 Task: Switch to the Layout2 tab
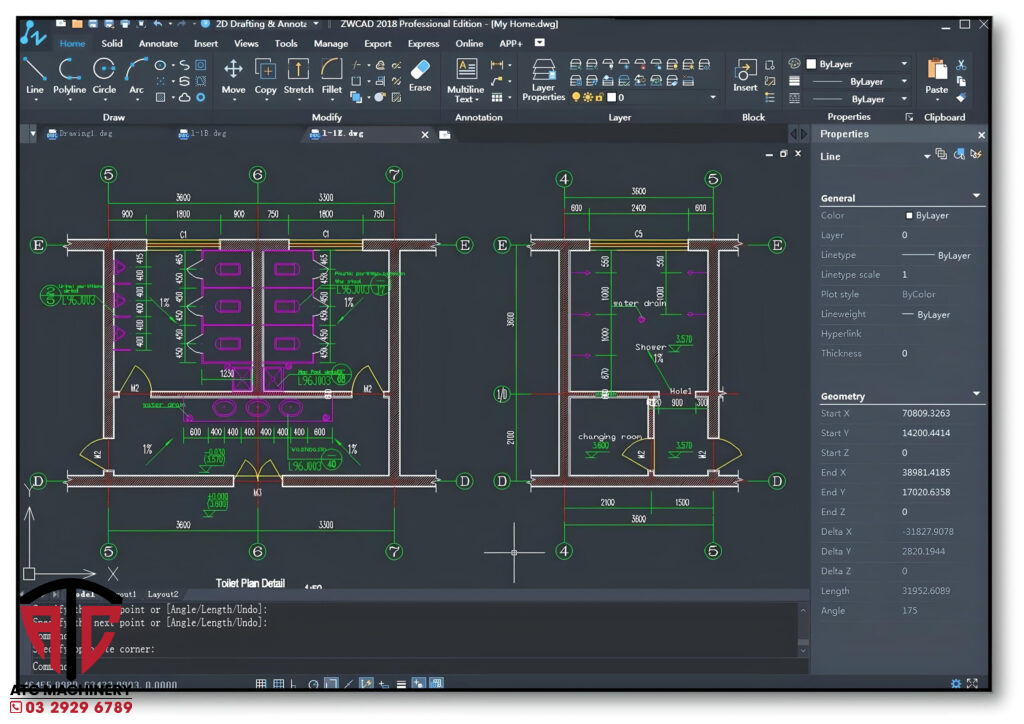[x=163, y=594]
